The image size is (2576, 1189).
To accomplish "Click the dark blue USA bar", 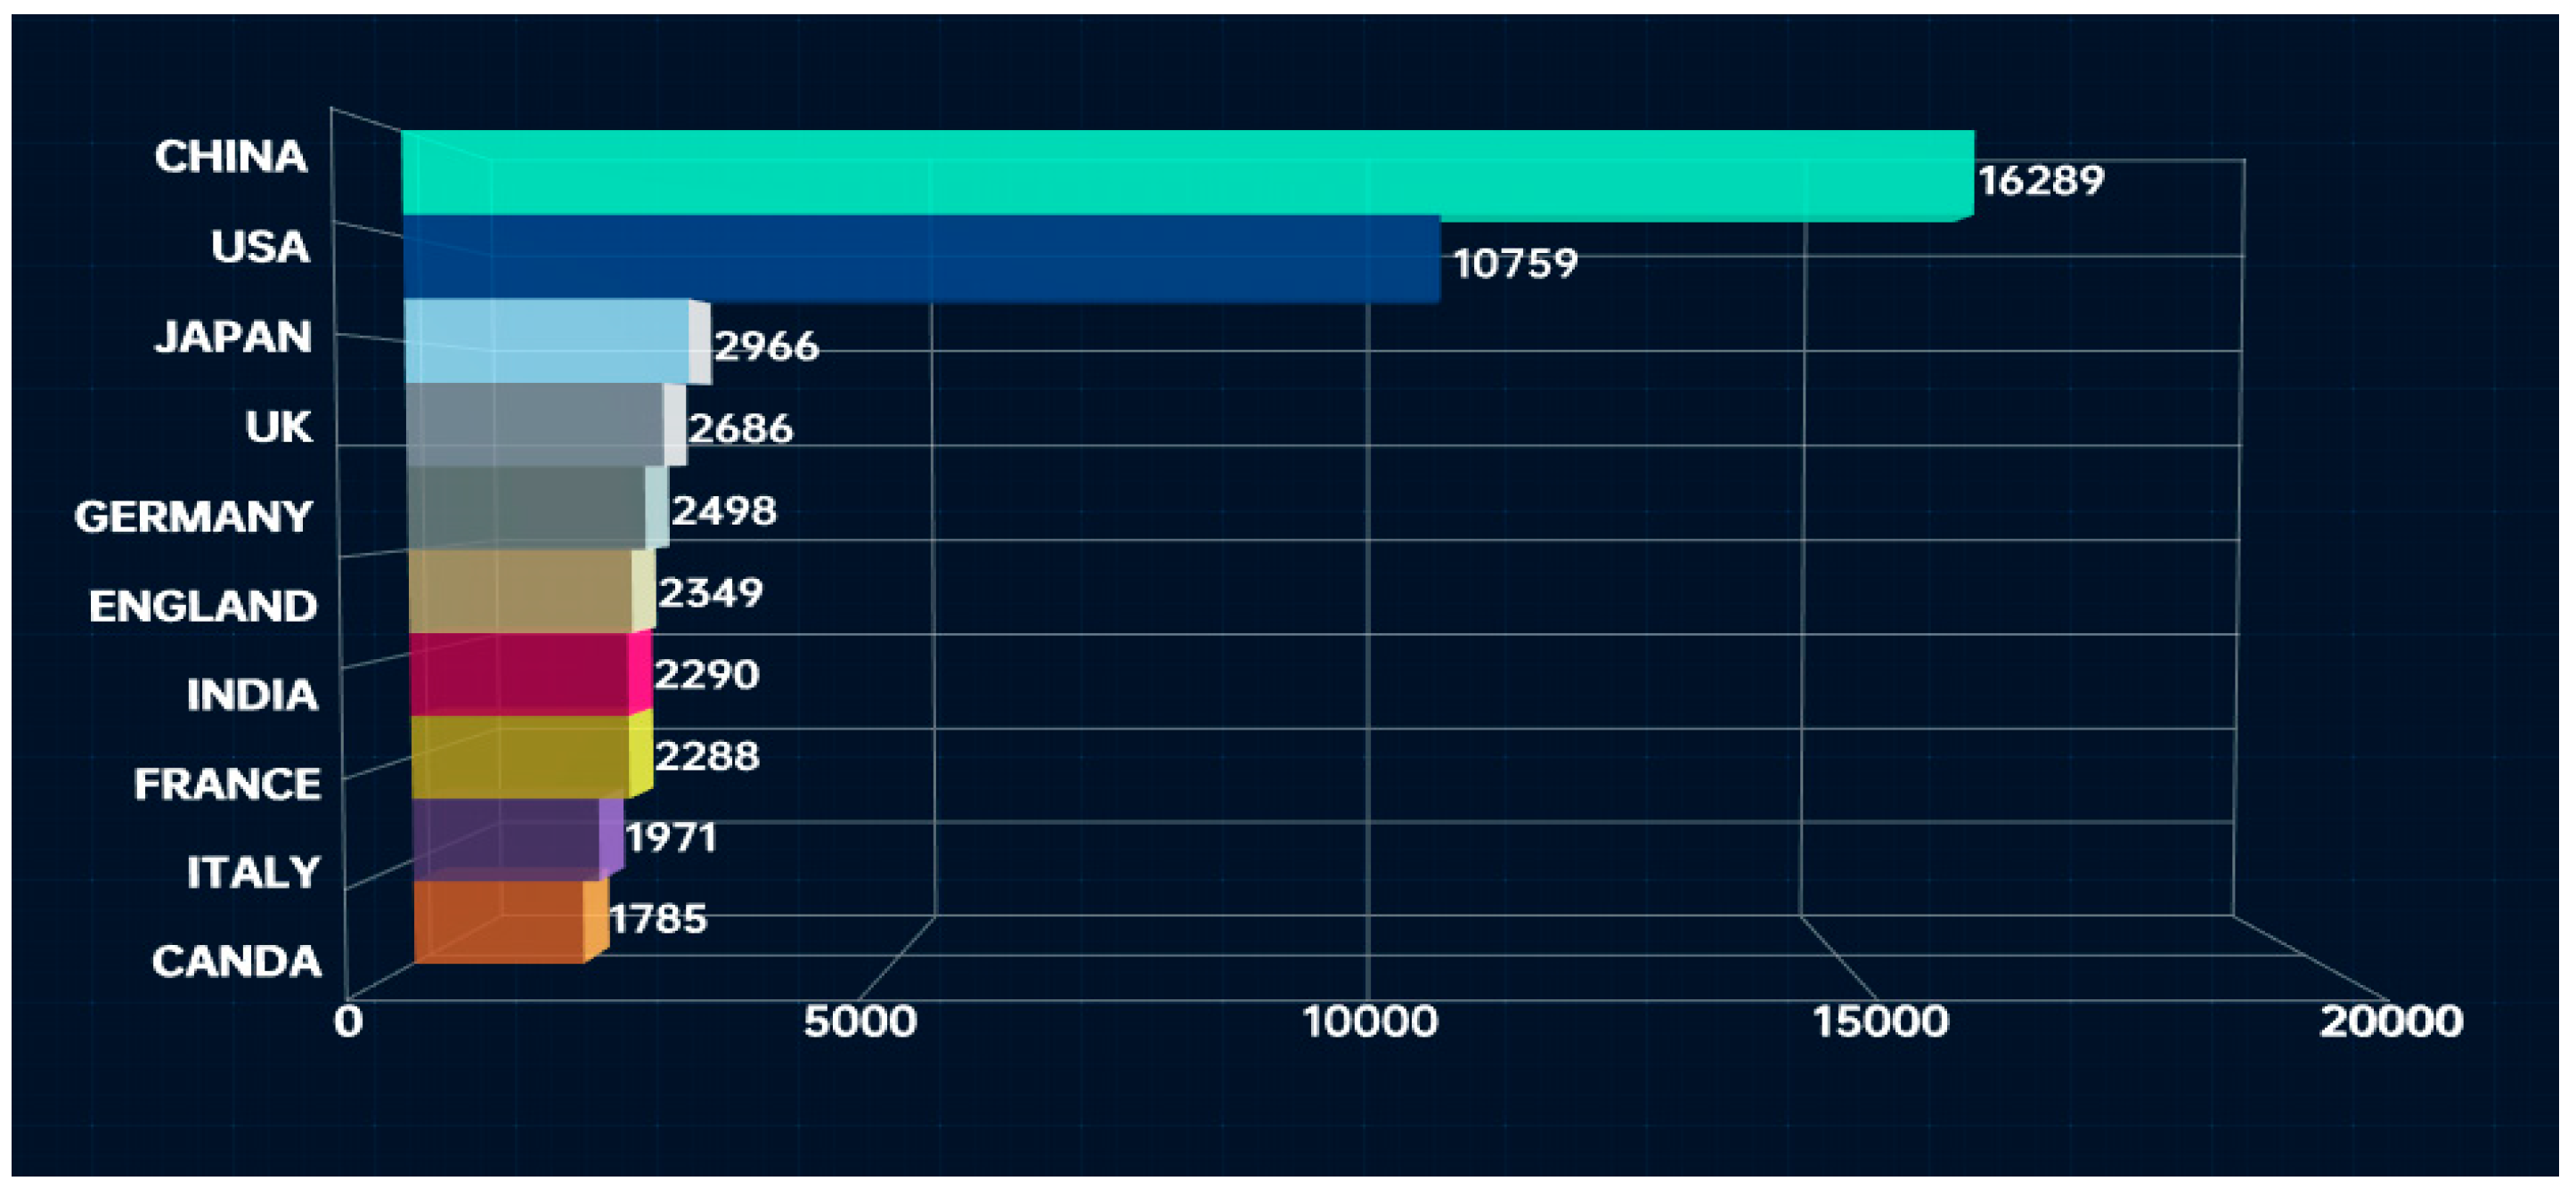I will point(920,258).
